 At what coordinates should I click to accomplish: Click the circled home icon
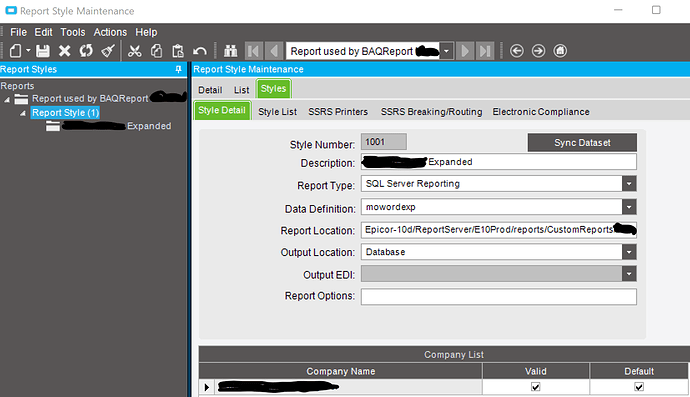click(560, 51)
